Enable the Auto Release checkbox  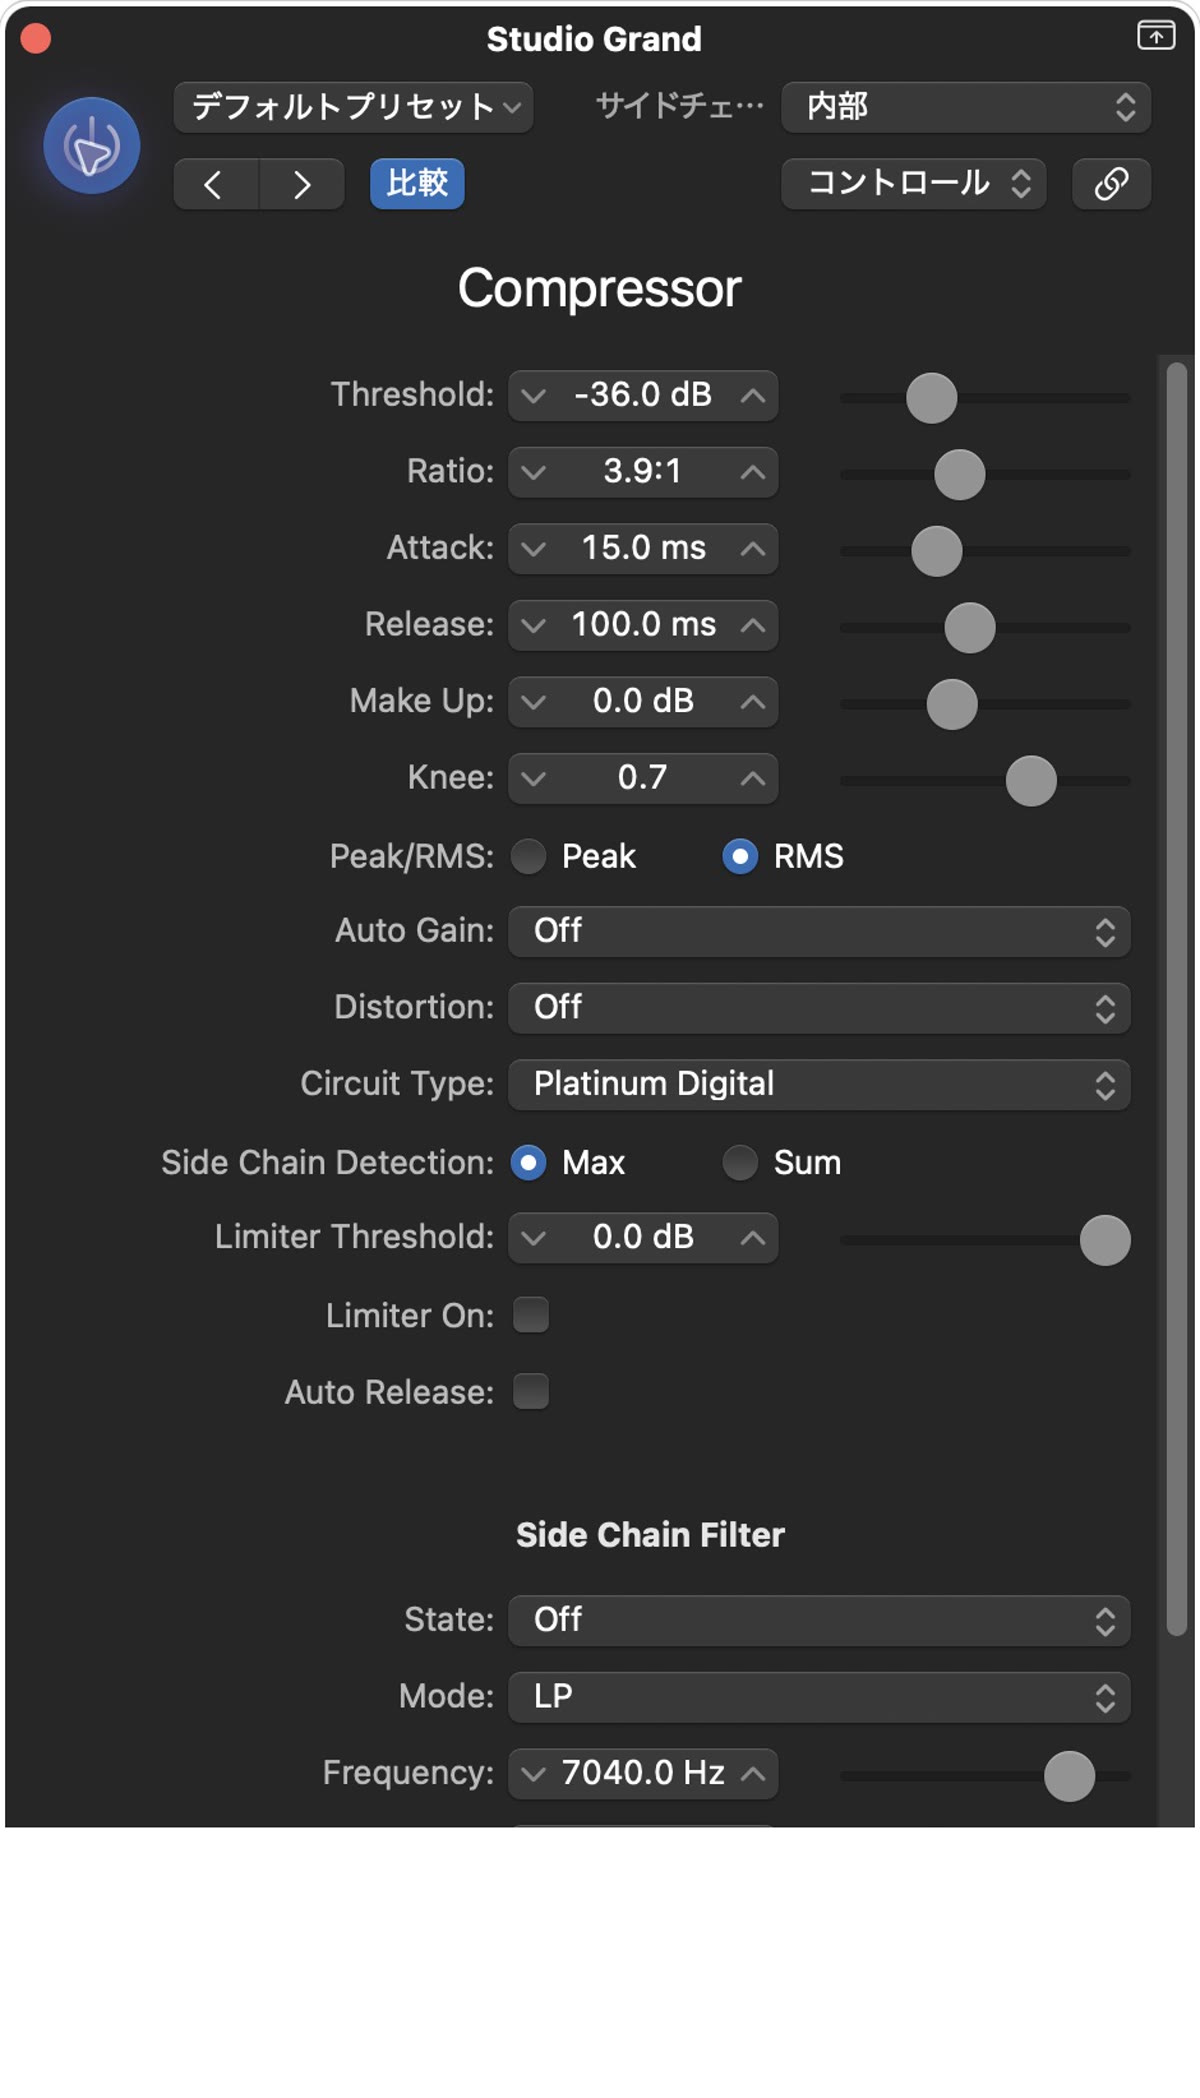point(531,1392)
